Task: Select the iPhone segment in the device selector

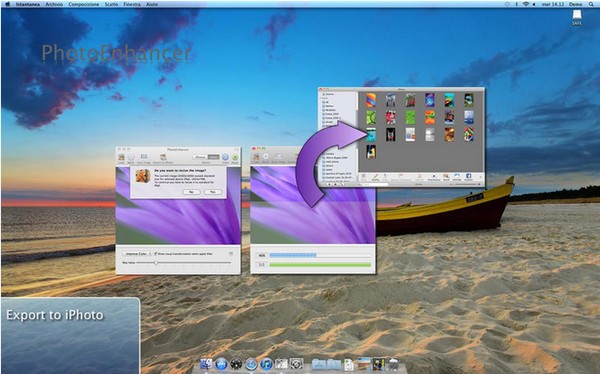Action: click(200, 157)
